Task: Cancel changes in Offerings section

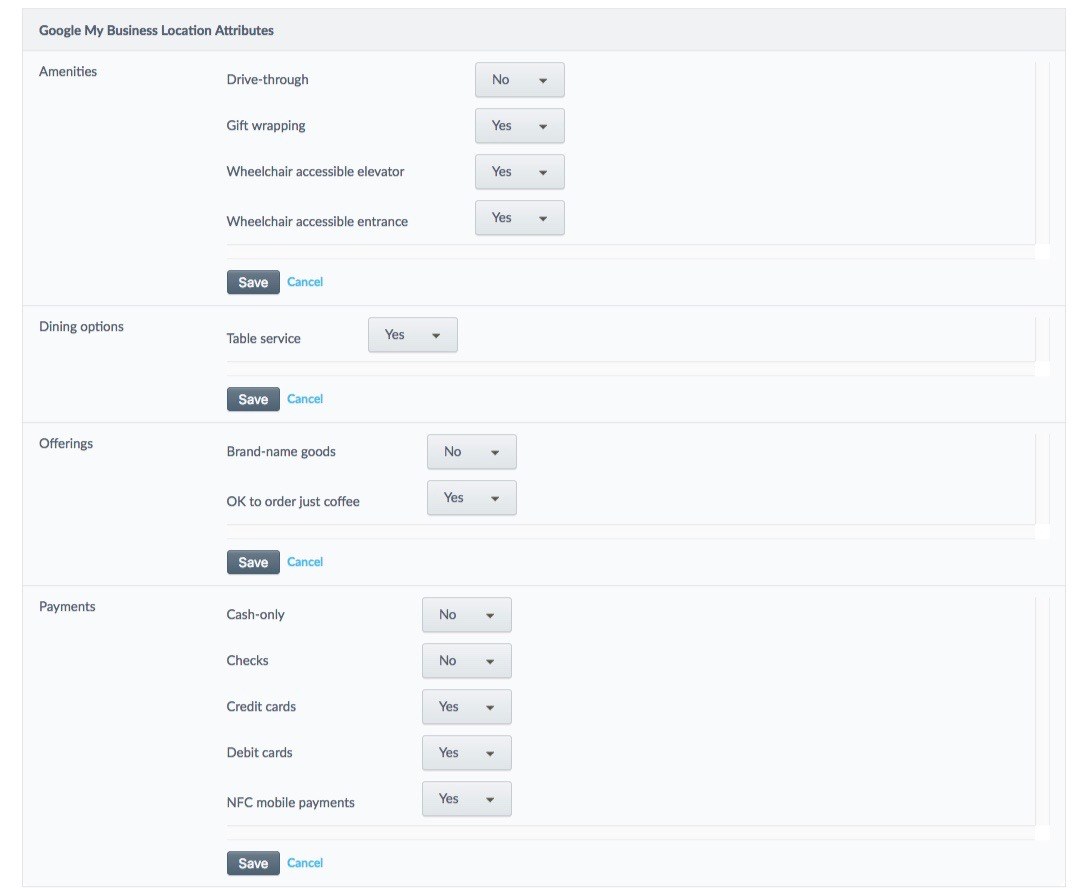Action: pos(305,562)
